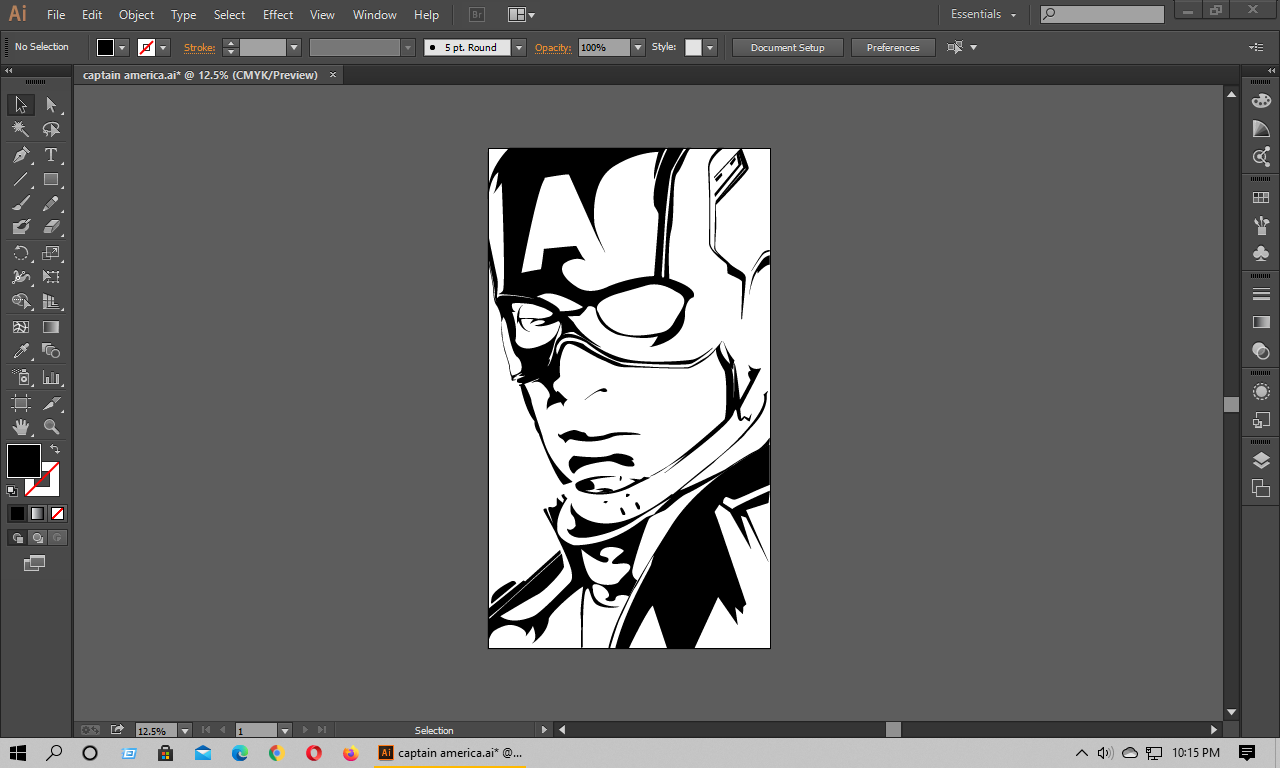Select the Slice tool
The image size is (1280, 768).
click(x=51, y=403)
